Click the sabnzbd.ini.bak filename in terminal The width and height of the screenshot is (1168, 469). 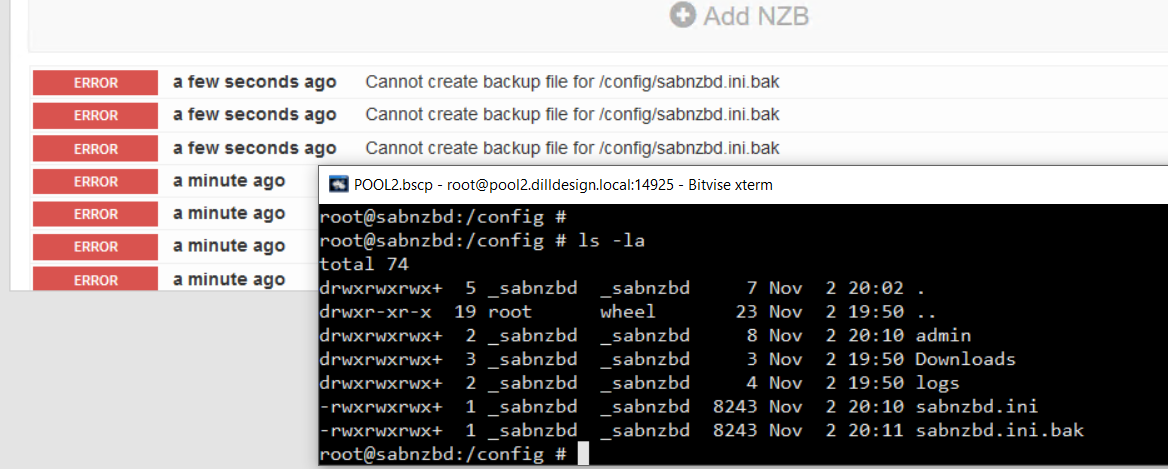click(1000, 430)
